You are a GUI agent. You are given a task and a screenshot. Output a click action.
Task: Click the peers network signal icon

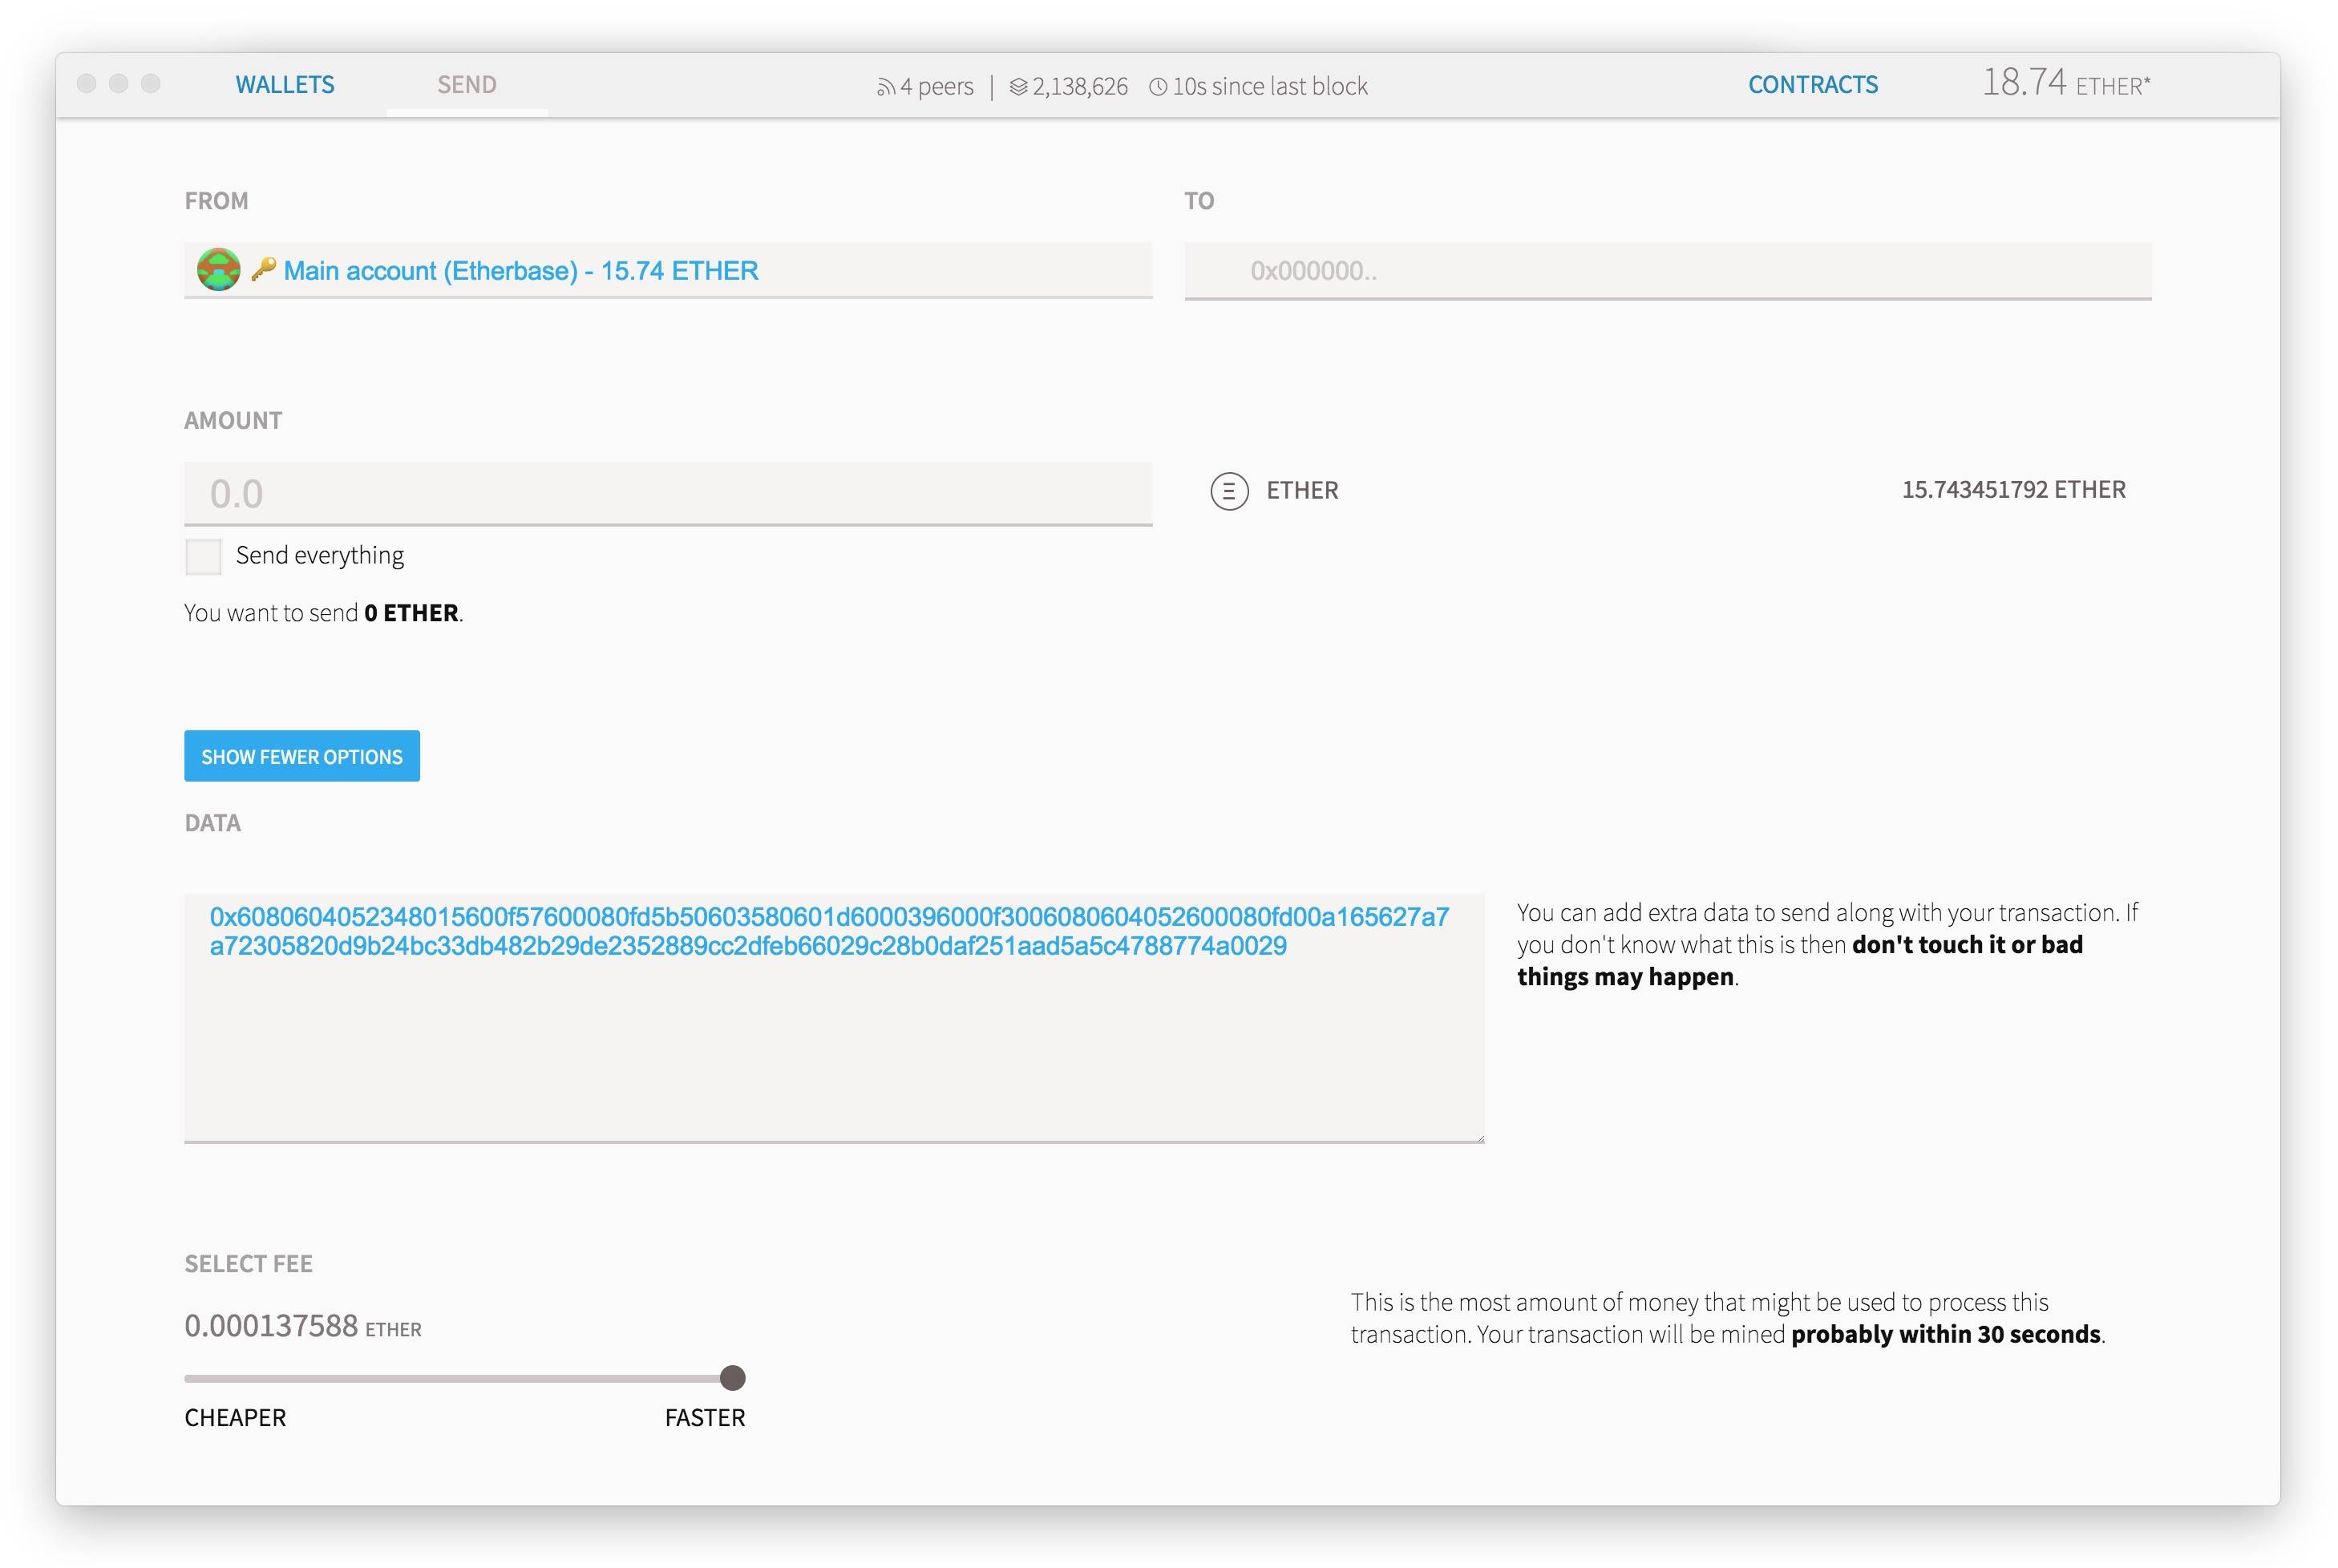[x=885, y=88]
